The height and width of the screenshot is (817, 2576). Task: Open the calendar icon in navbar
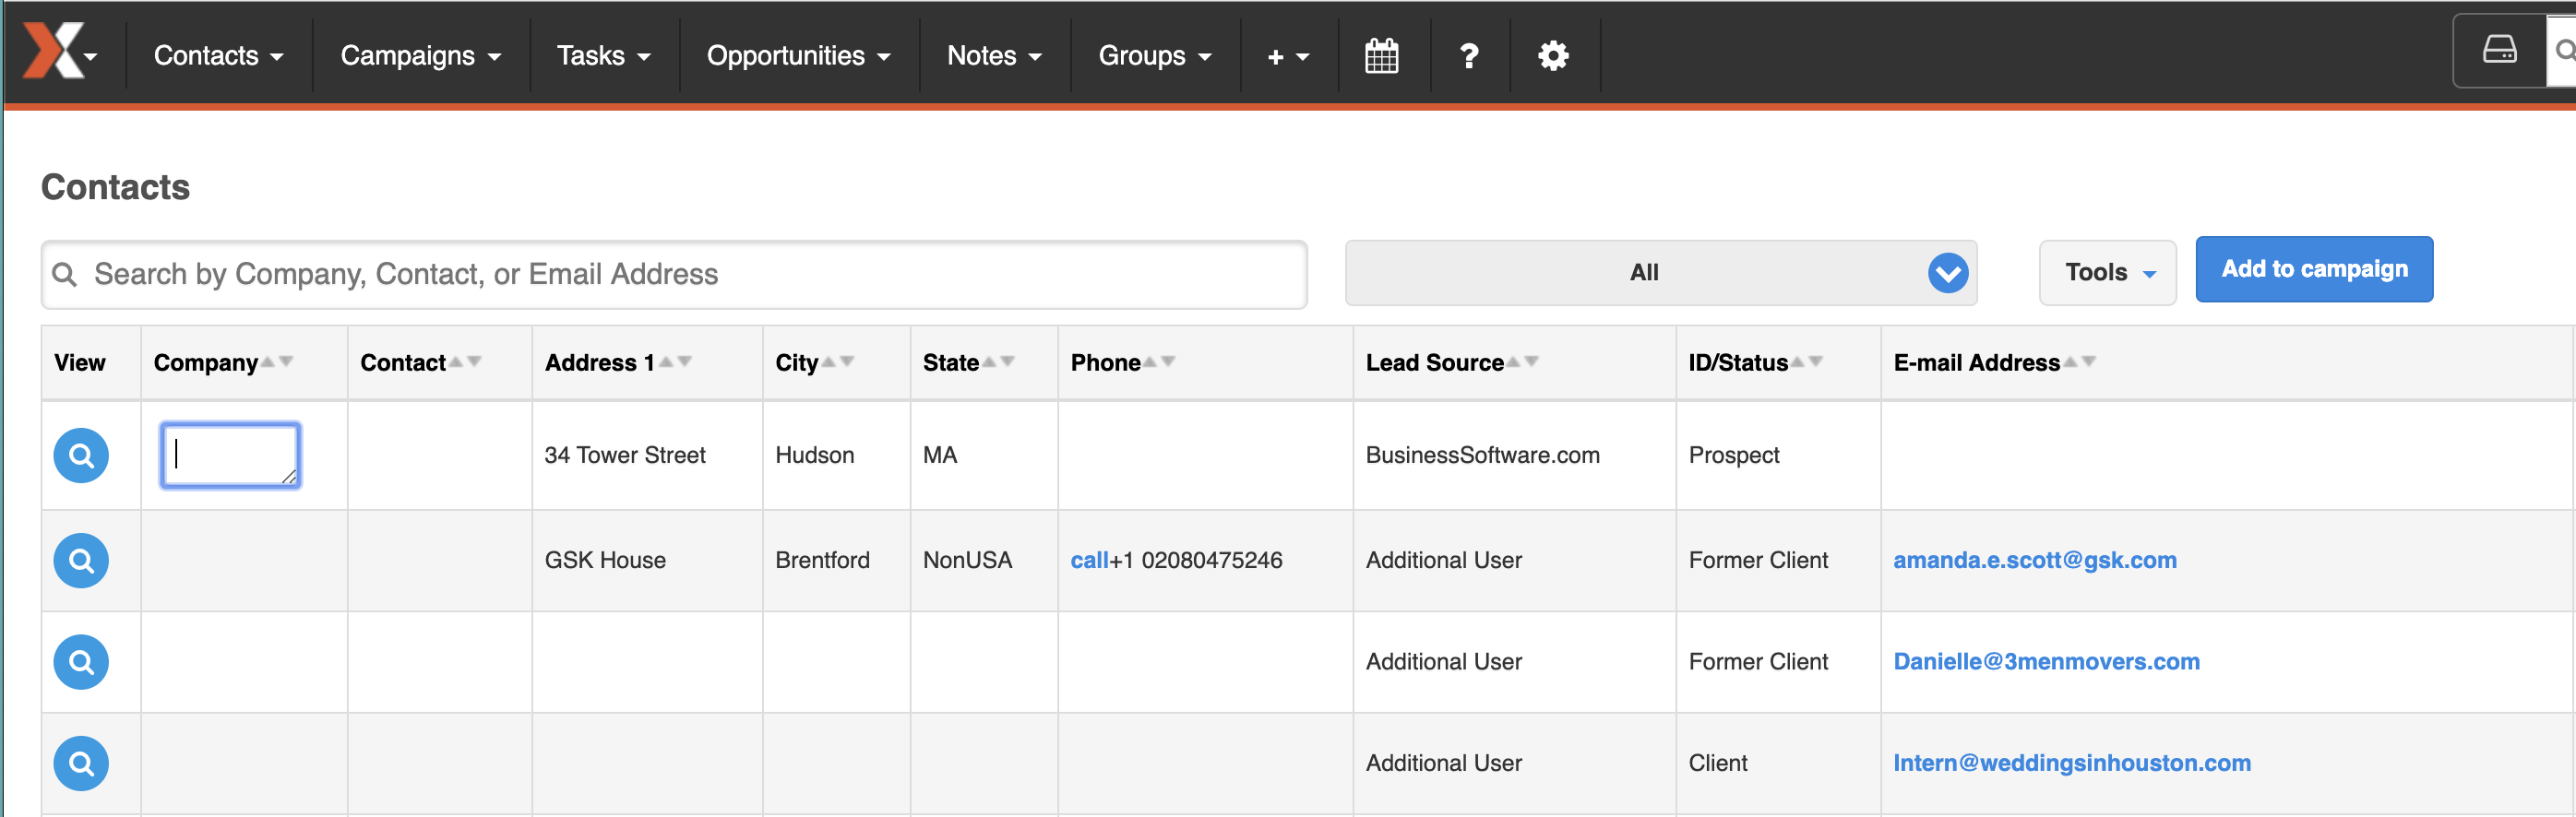click(x=1381, y=55)
